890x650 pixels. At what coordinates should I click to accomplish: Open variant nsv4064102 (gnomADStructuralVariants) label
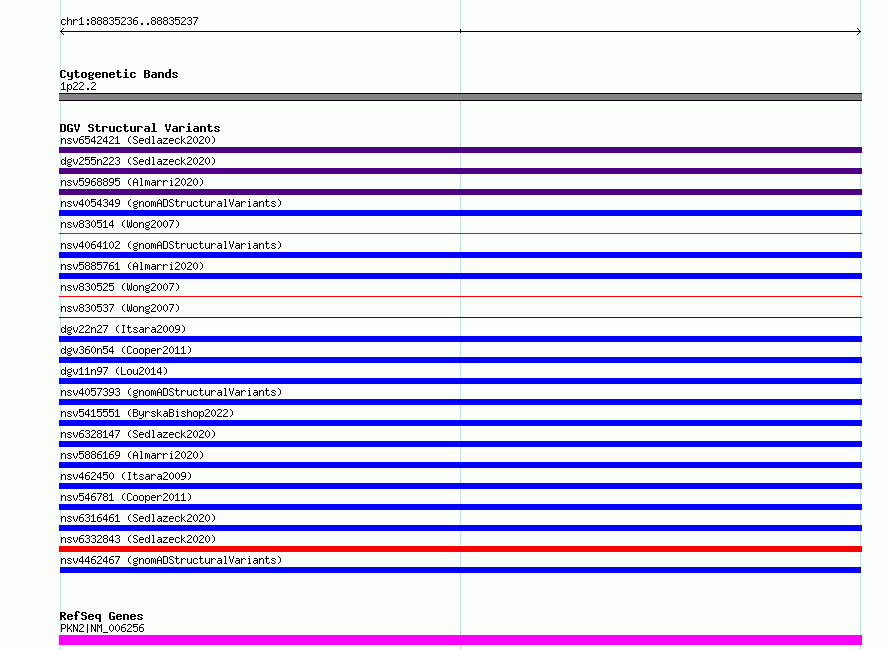coord(171,245)
